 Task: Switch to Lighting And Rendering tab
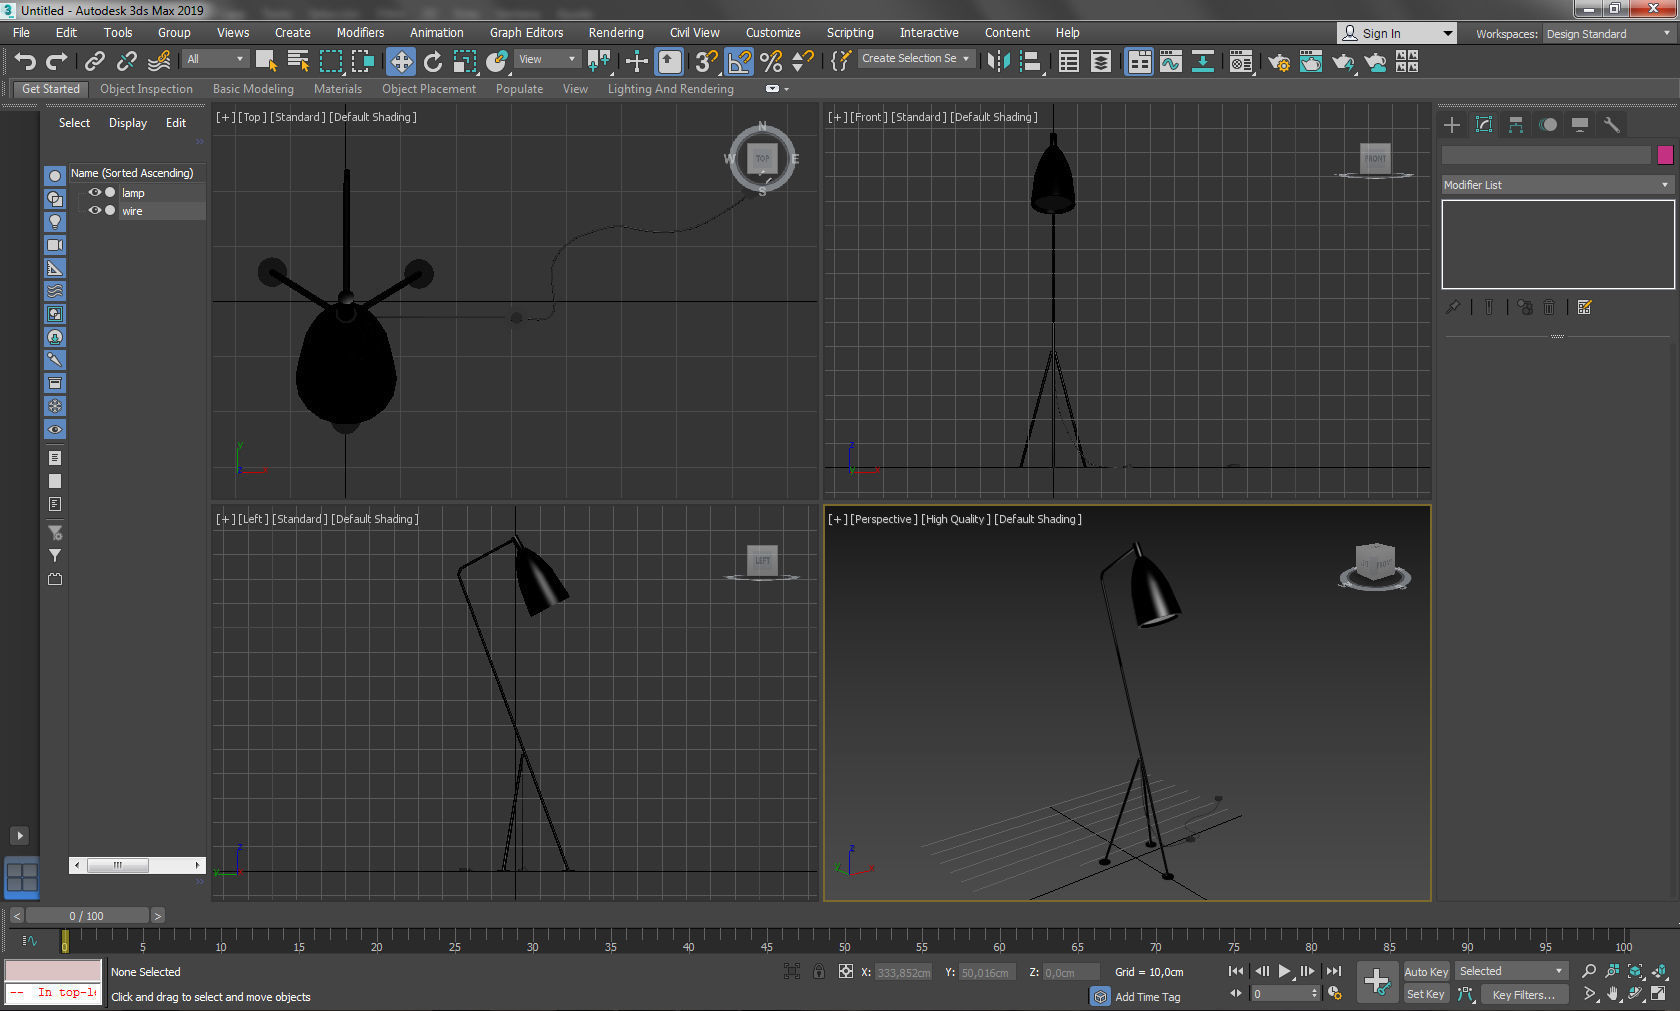coord(671,89)
